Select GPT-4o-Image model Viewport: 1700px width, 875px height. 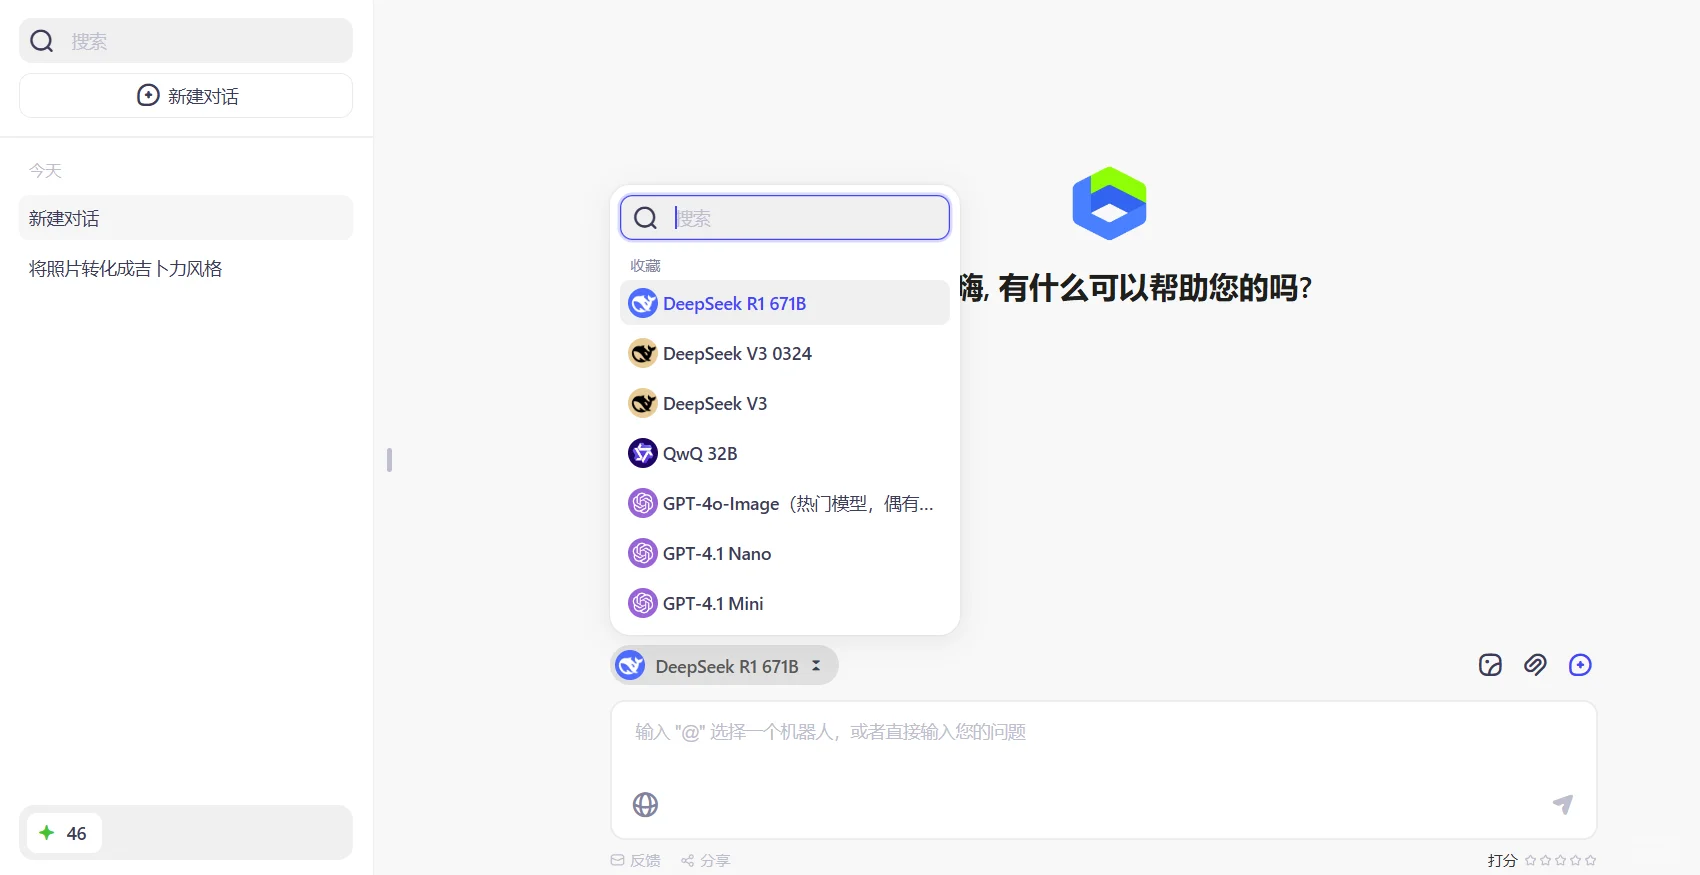pos(785,503)
